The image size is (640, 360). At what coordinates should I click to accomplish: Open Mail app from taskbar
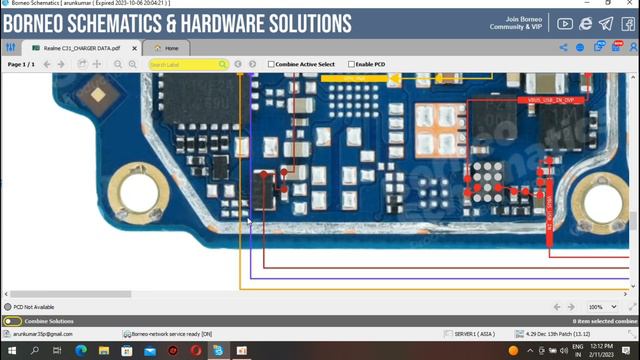tap(150, 351)
